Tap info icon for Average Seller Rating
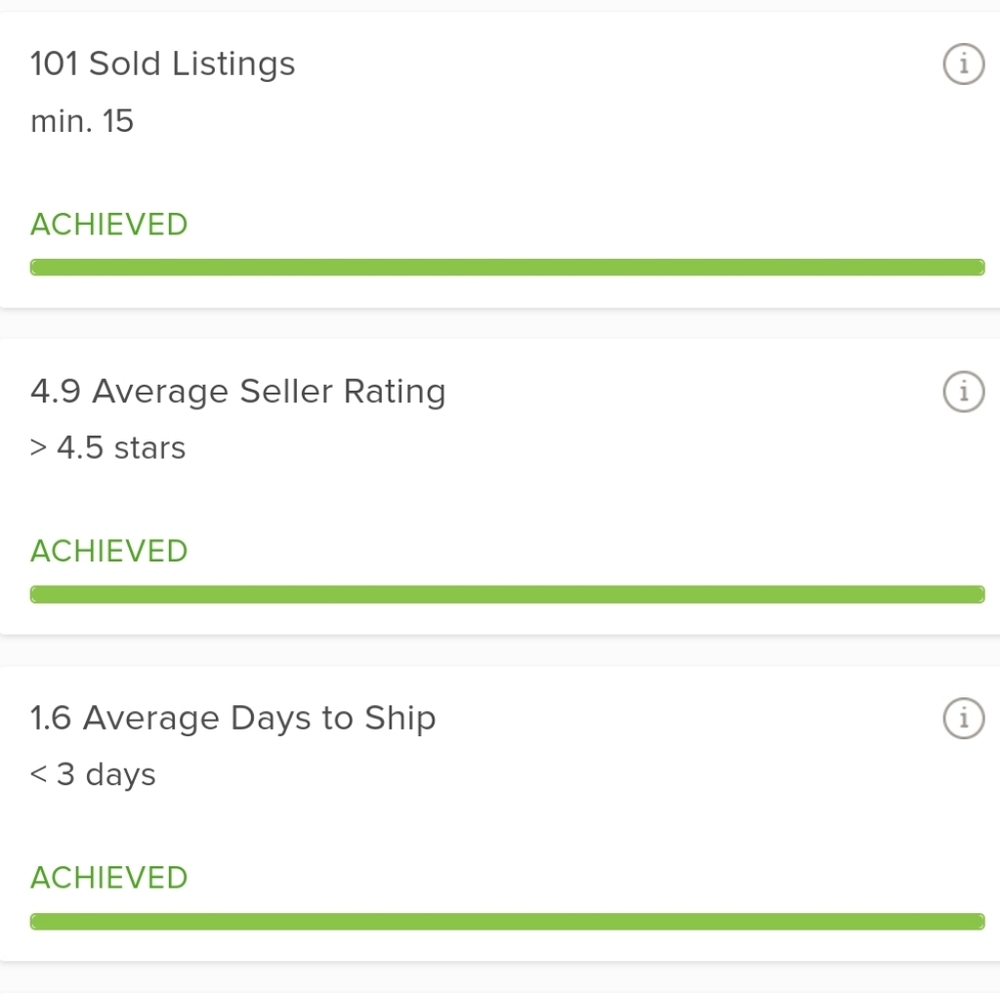1000x1000 pixels. coord(964,391)
